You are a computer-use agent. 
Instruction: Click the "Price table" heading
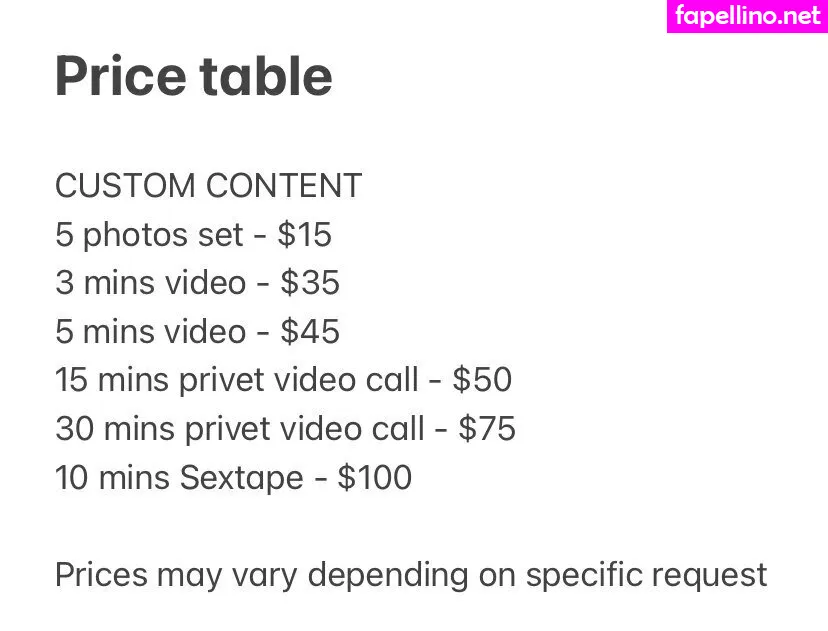coord(193,77)
